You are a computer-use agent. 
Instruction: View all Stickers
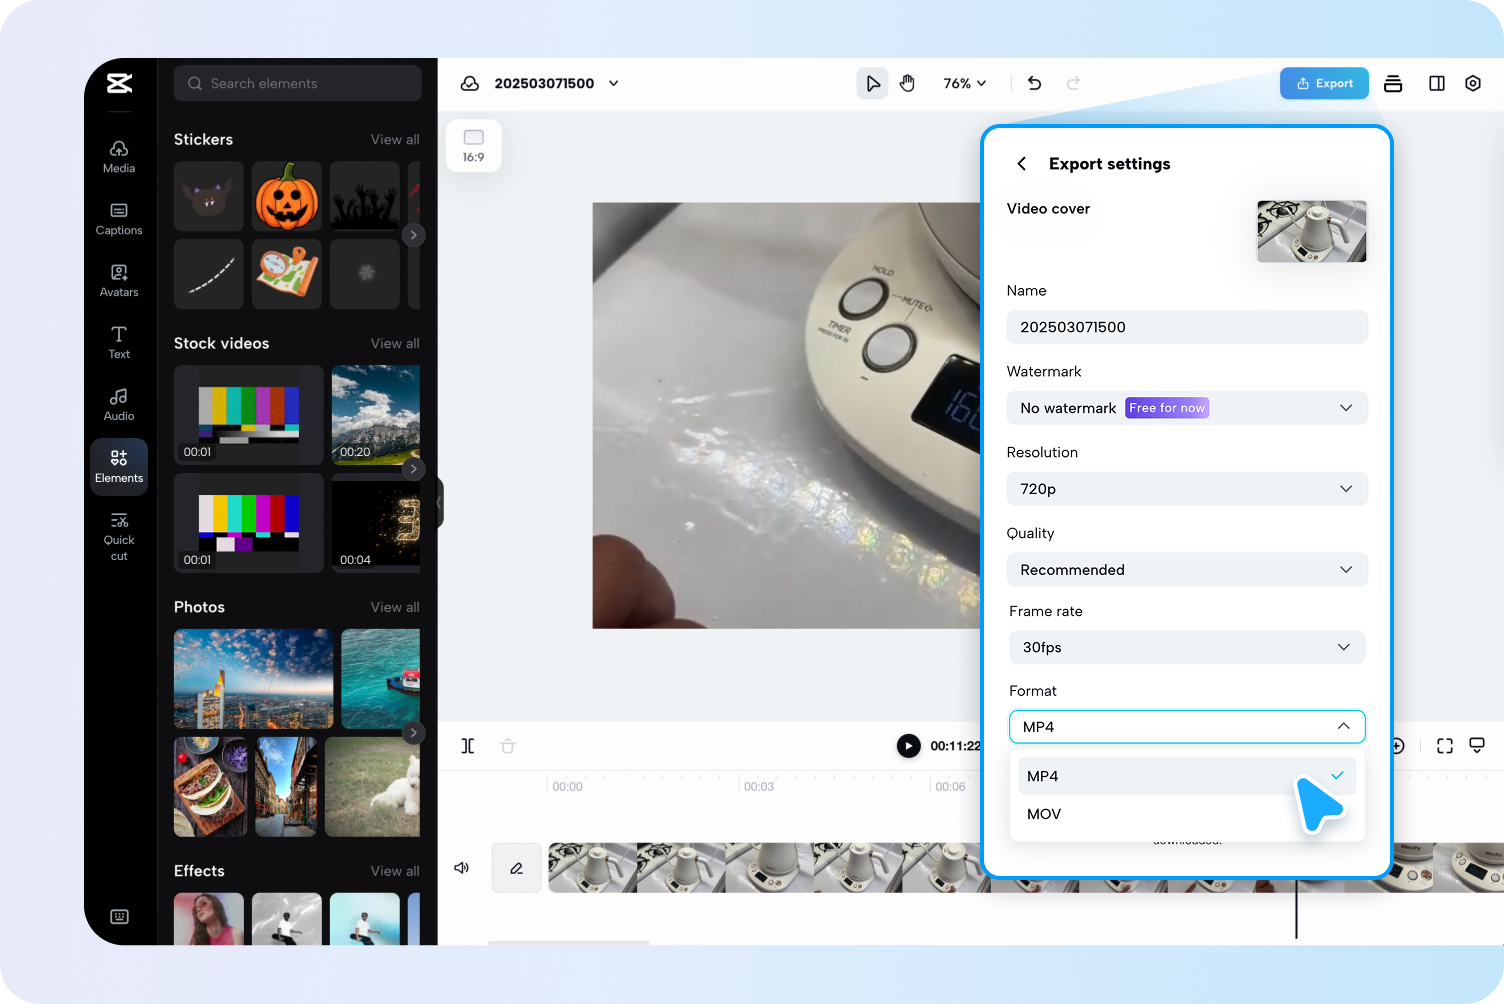[395, 140]
